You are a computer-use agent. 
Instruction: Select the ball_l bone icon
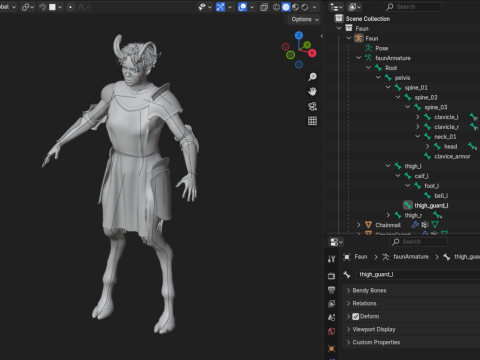(x=428, y=195)
